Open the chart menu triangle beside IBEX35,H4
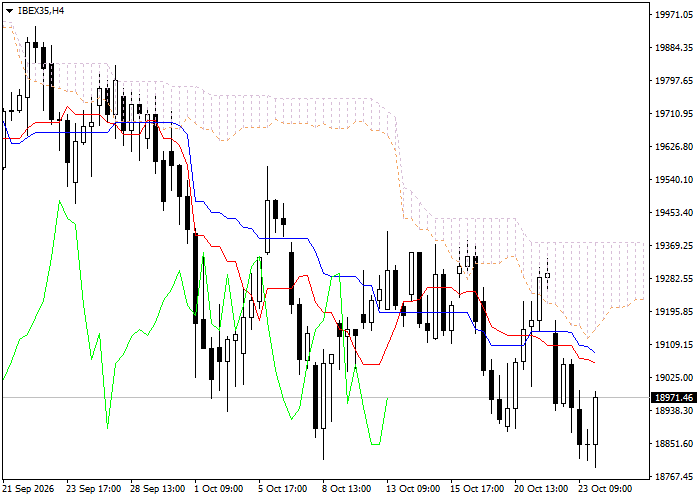The width and height of the screenshot is (700, 500). 9,11
